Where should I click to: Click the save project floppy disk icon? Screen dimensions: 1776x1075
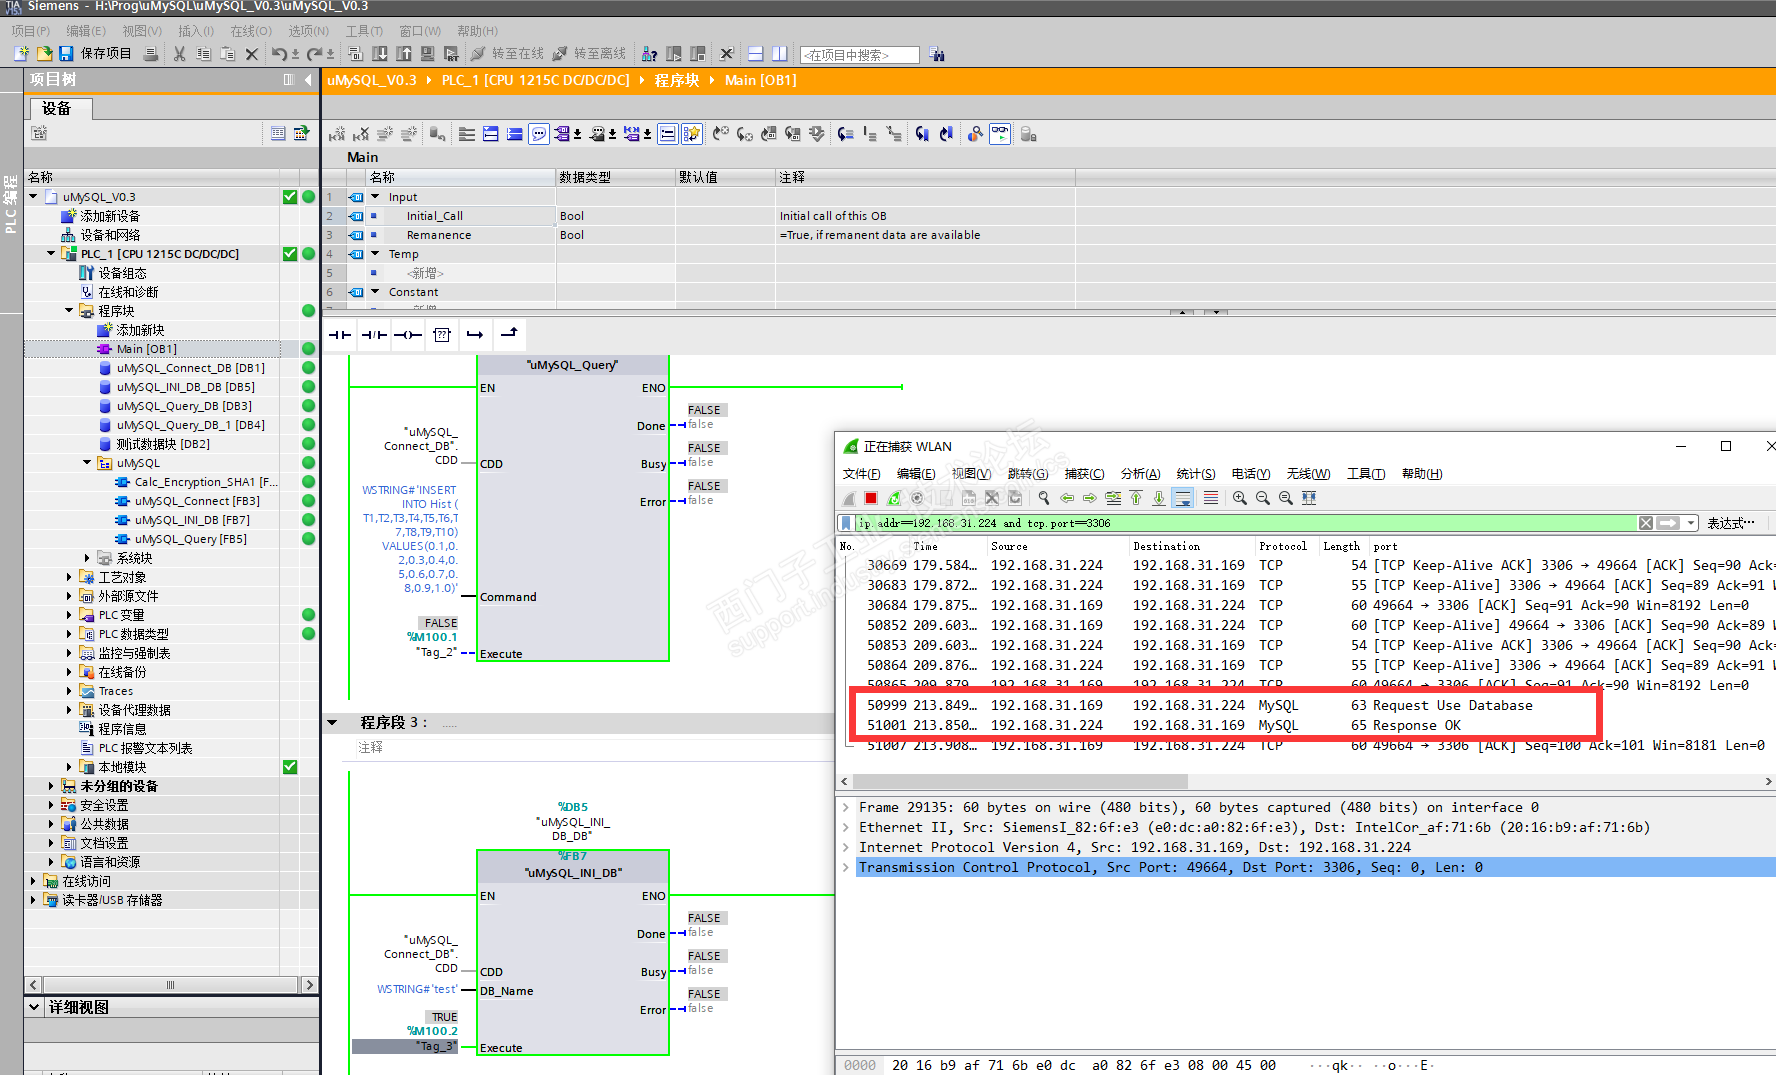click(66, 54)
